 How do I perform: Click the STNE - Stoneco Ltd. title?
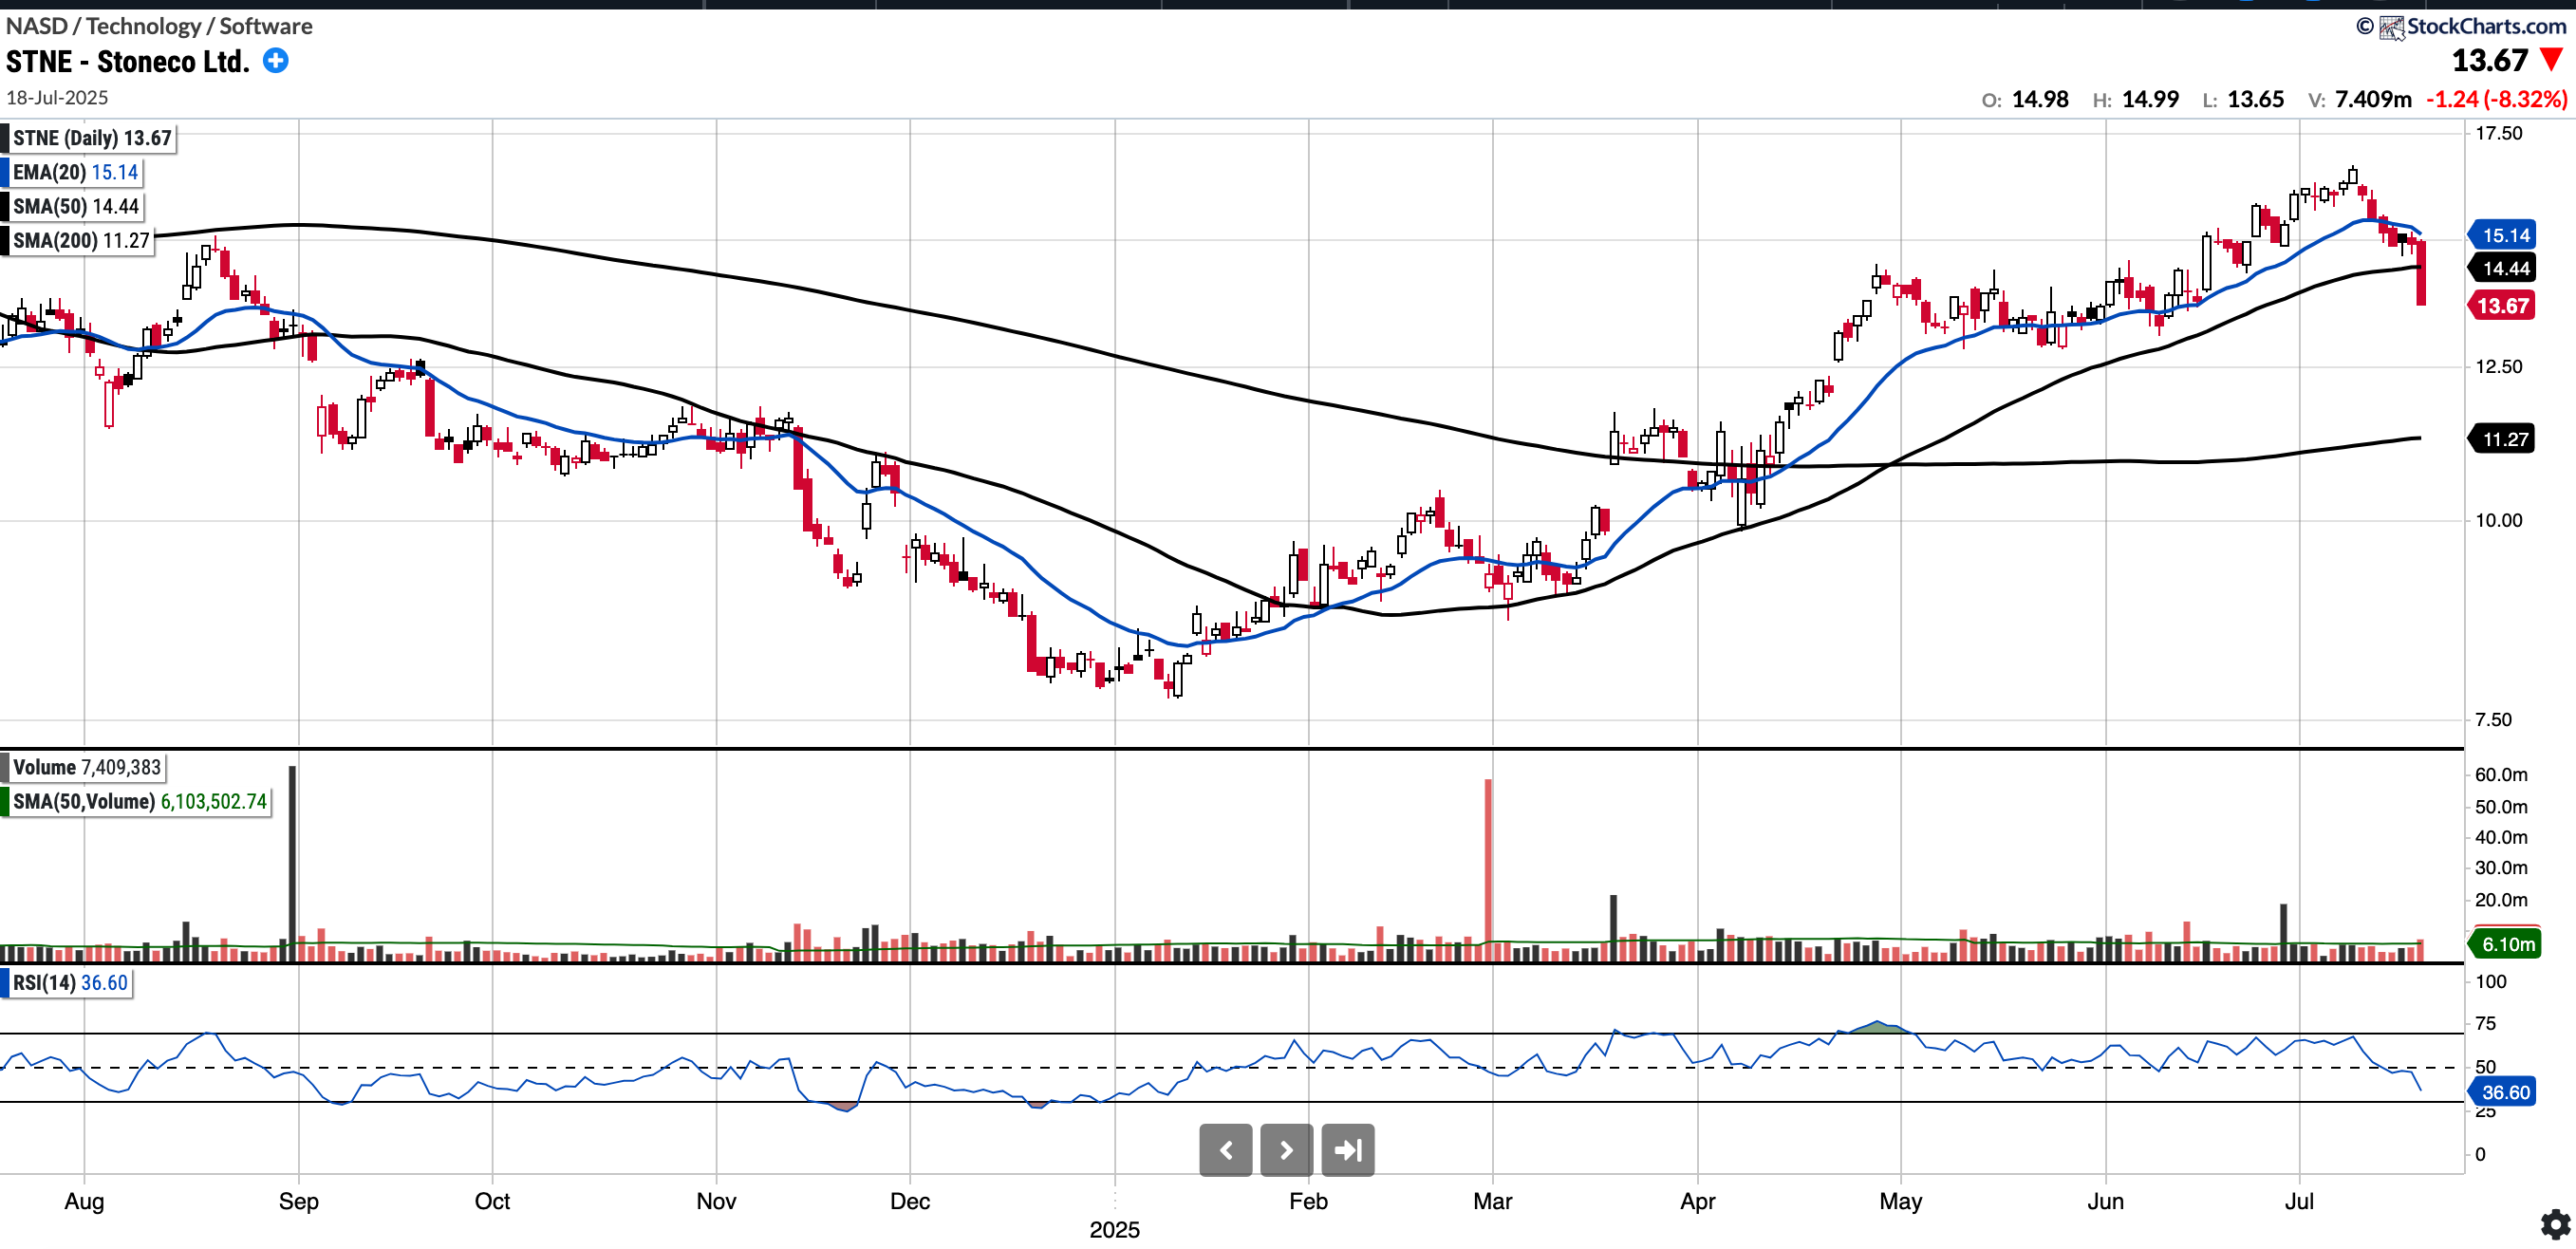[x=127, y=62]
